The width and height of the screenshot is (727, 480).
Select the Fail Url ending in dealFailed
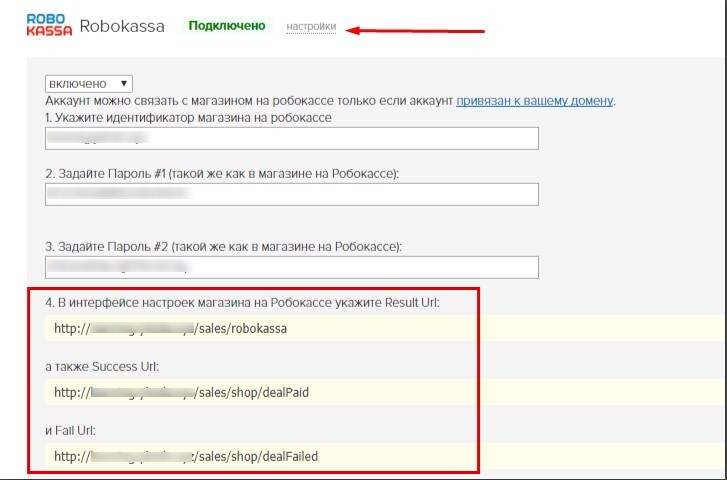(186, 457)
